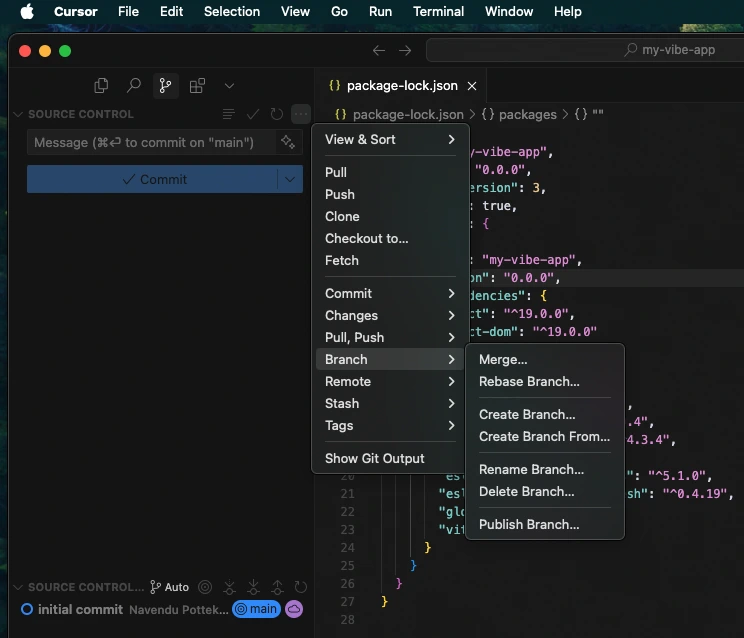The image size is (744, 638).
Task: Select Create Branch From... option
Action: point(545,436)
